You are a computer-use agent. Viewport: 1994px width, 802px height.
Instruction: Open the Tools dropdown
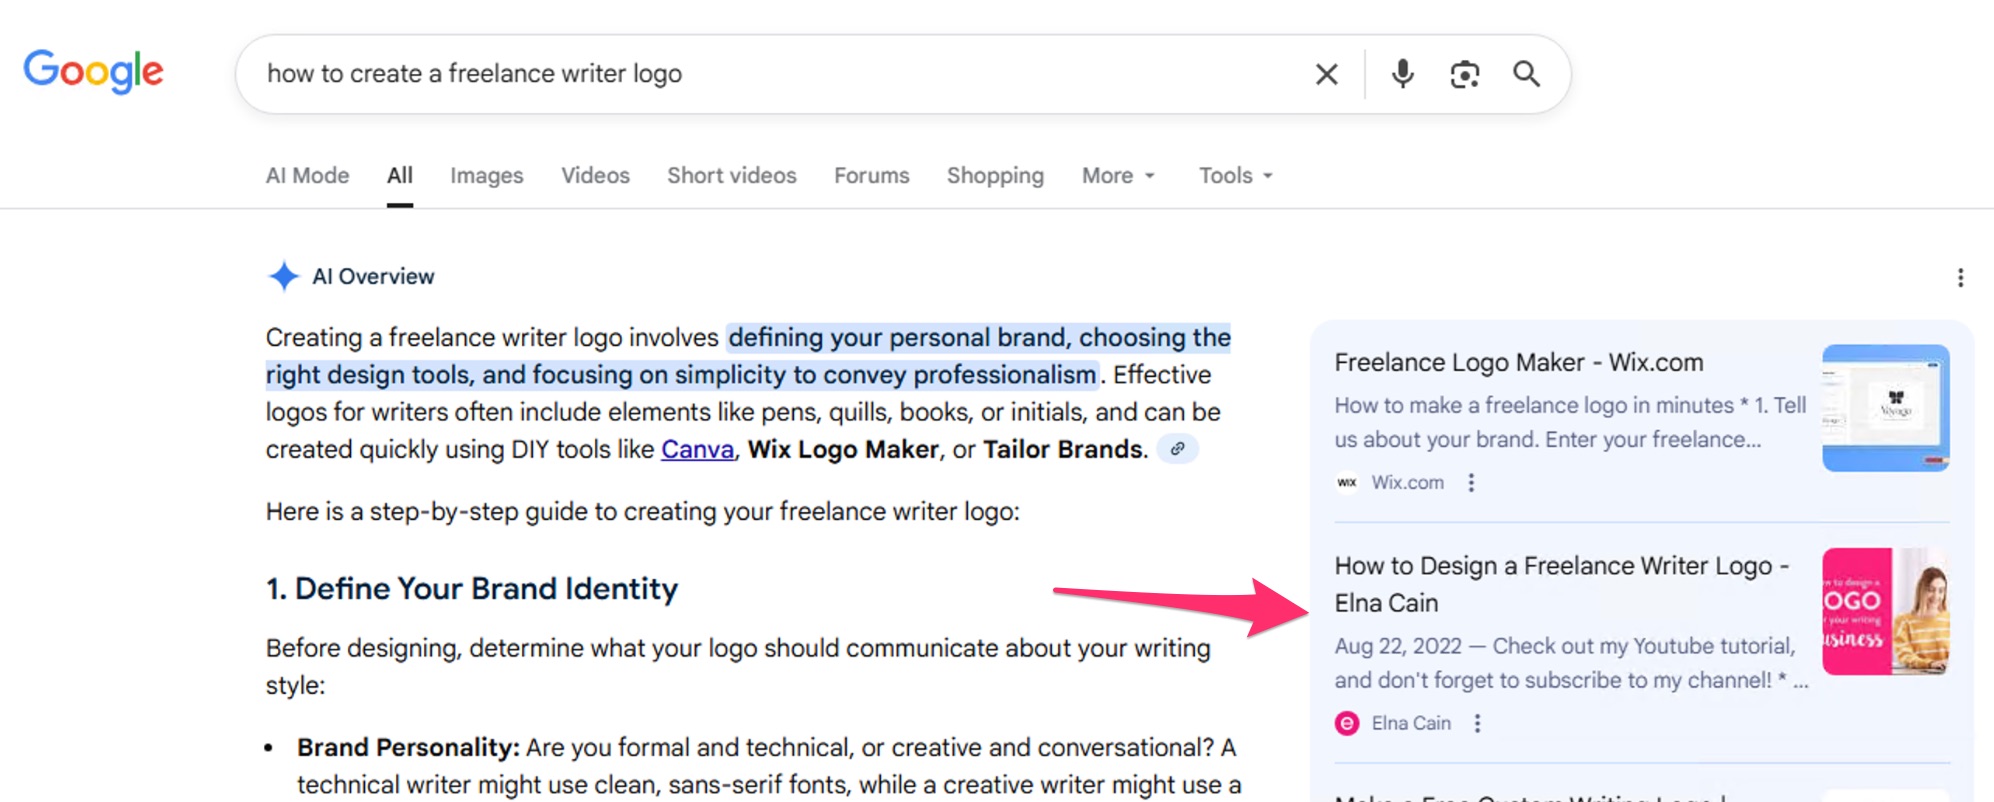(1235, 176)
